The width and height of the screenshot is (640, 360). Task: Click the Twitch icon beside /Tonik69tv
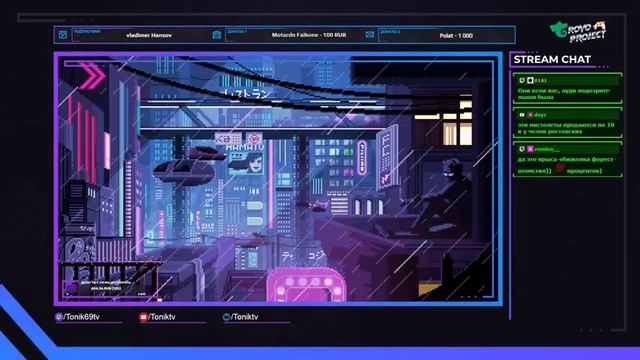point(59,317)
